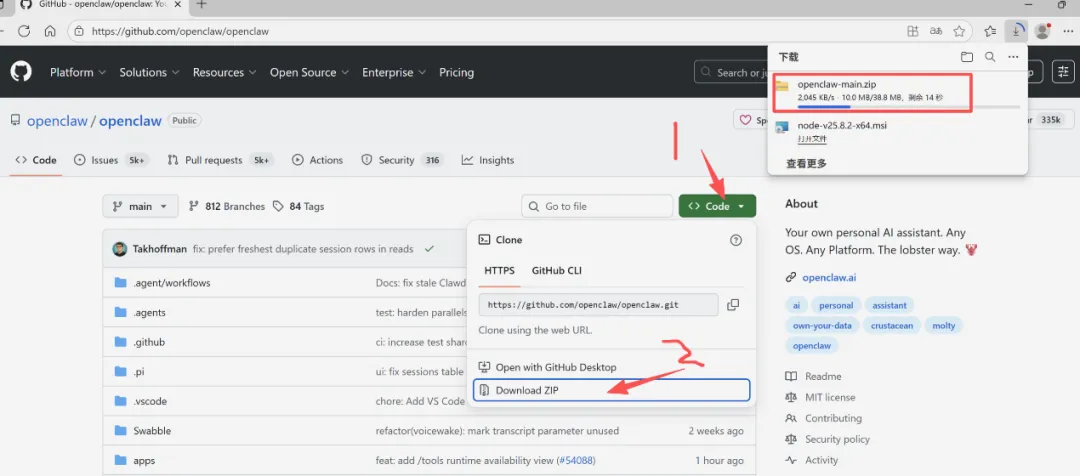The width and height of the screenshot is (1080, 476).
Task: Open the main branch selector dropdown
Action: click(x=141, y=206)
